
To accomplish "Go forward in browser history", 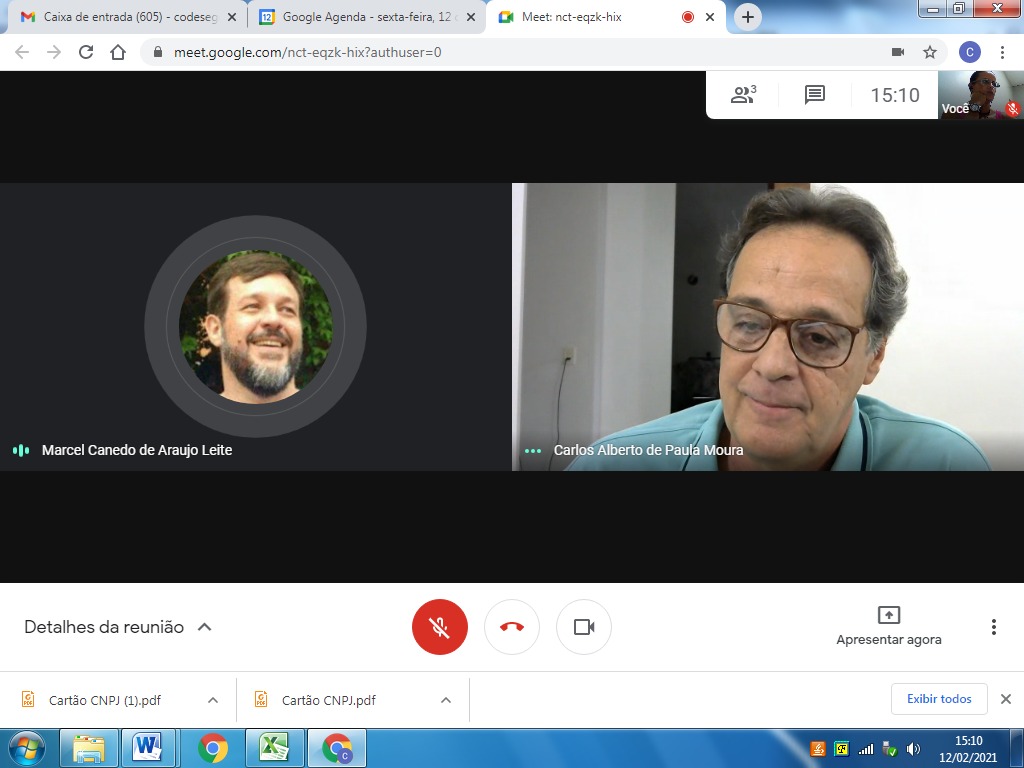I will [54, 52].
